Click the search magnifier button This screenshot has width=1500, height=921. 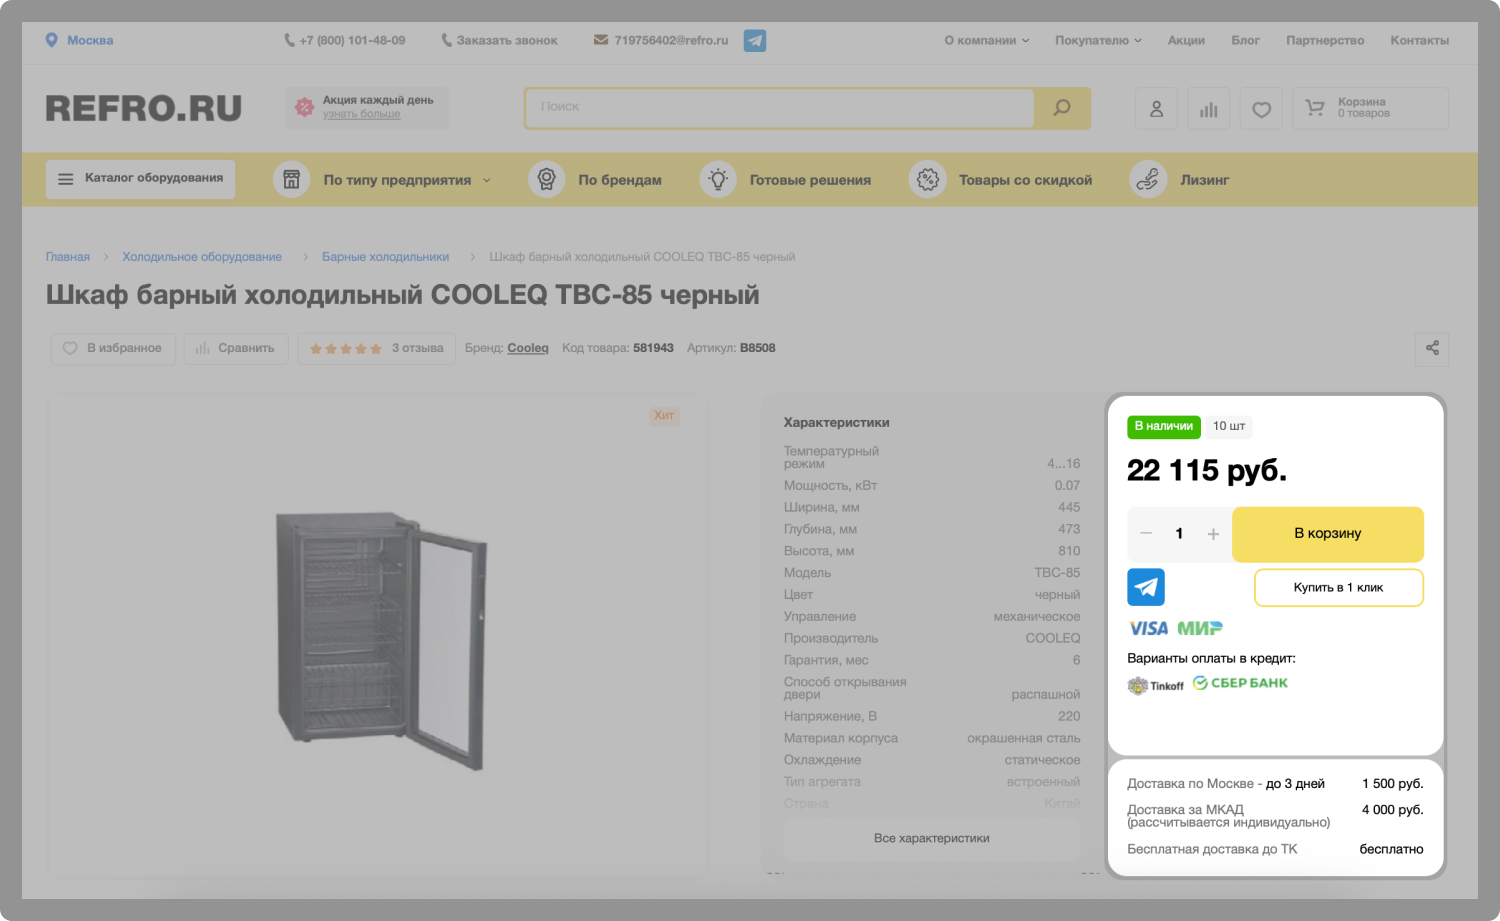click(1062, 108)
